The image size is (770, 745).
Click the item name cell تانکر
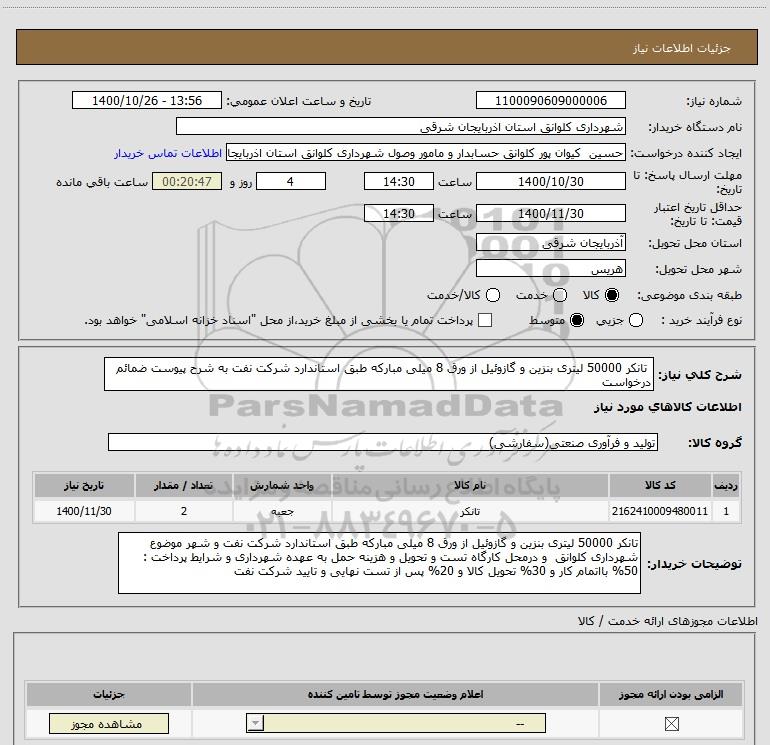click(x=470, y=511)
